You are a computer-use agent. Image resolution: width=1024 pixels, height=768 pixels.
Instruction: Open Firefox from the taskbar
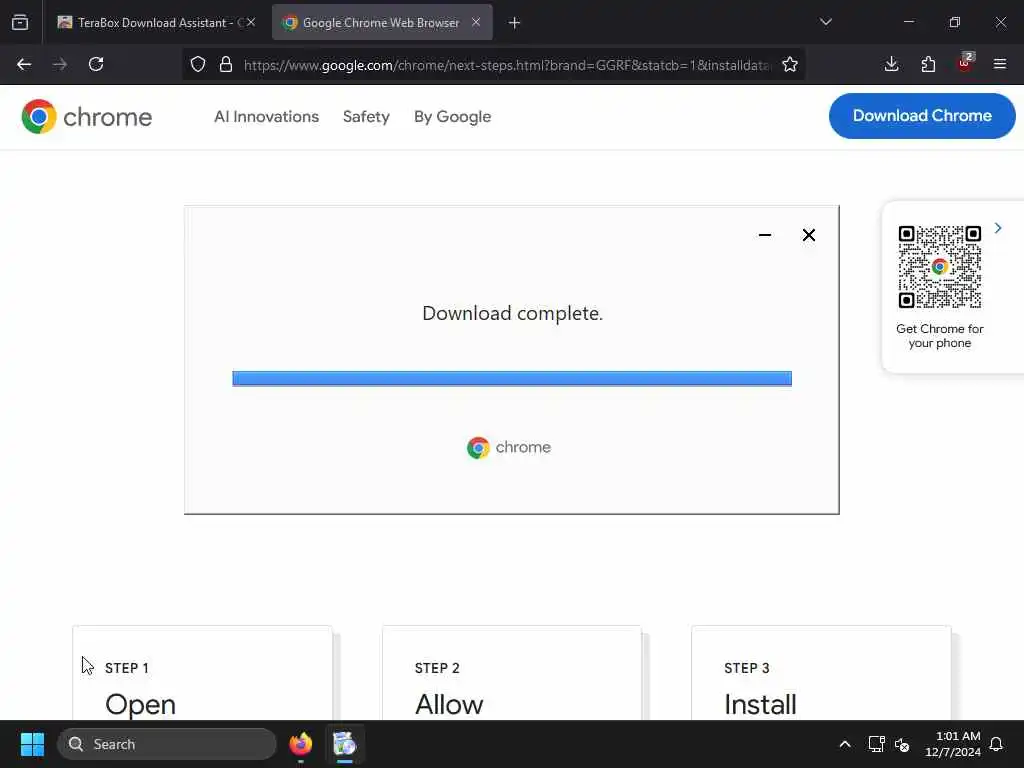[301, 744]
